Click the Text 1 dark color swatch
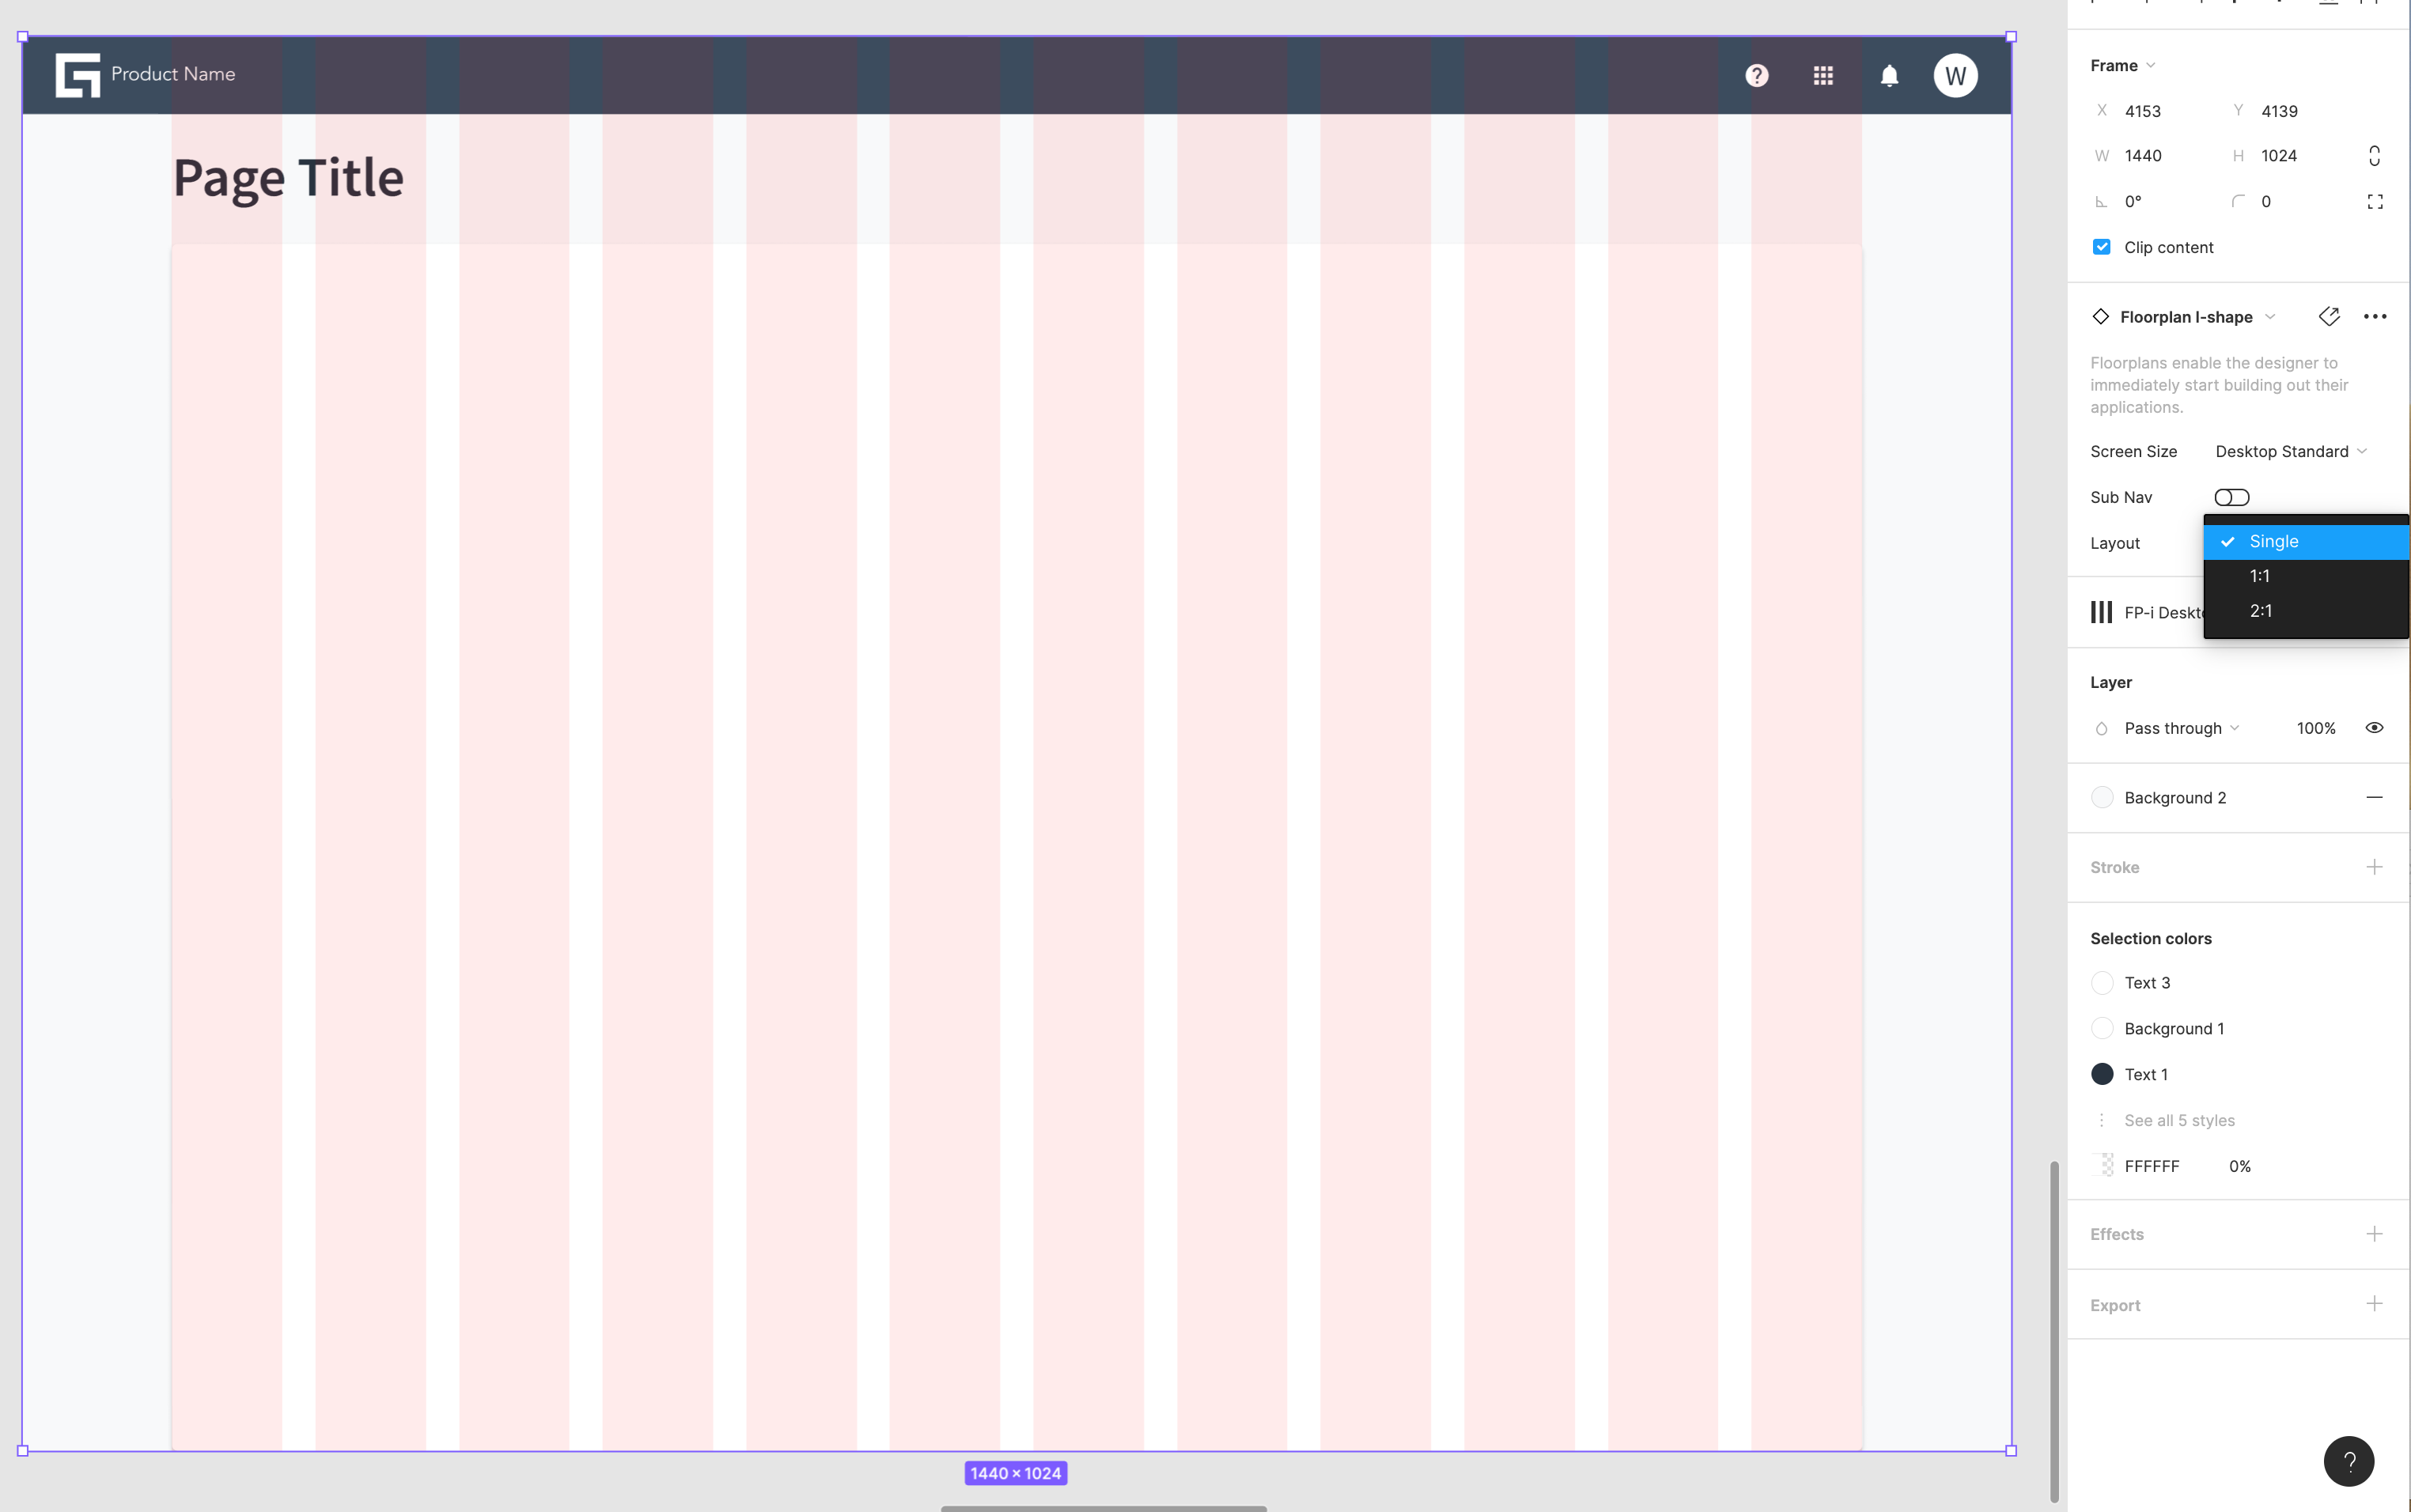The width and height of the screenshot is (2411, 1512). click(x=2101, y=1074)
